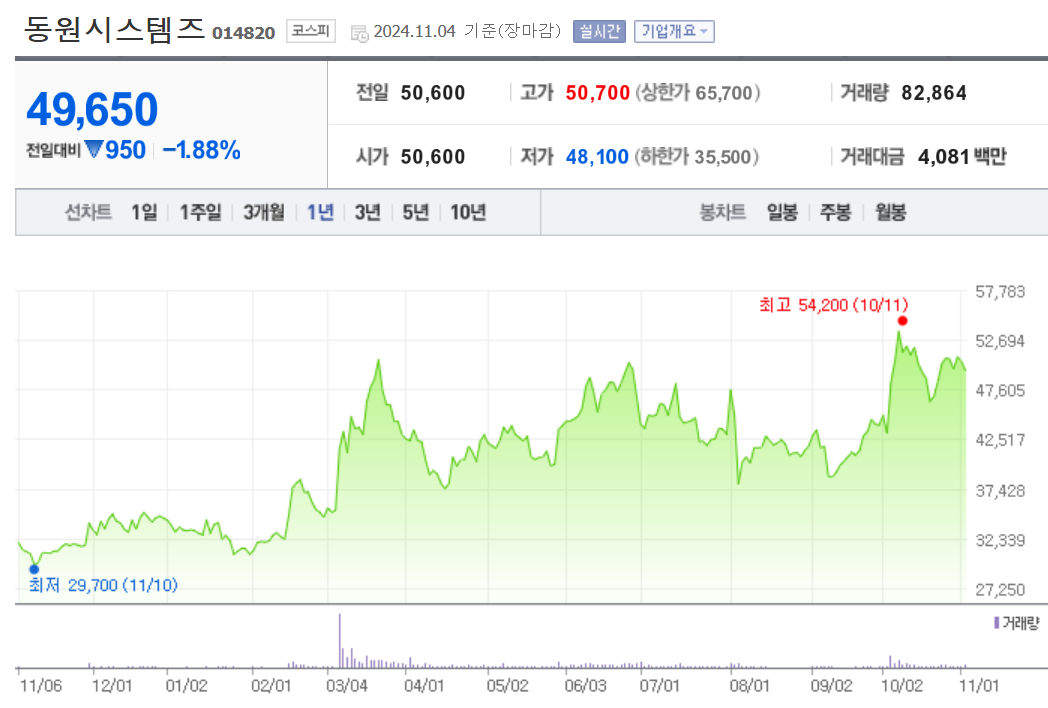Click the 42,517 y-axis label
Image resolution: width=1048 pixels, height=708 pixels.
pyautogui.click(x=1000, y=440)
